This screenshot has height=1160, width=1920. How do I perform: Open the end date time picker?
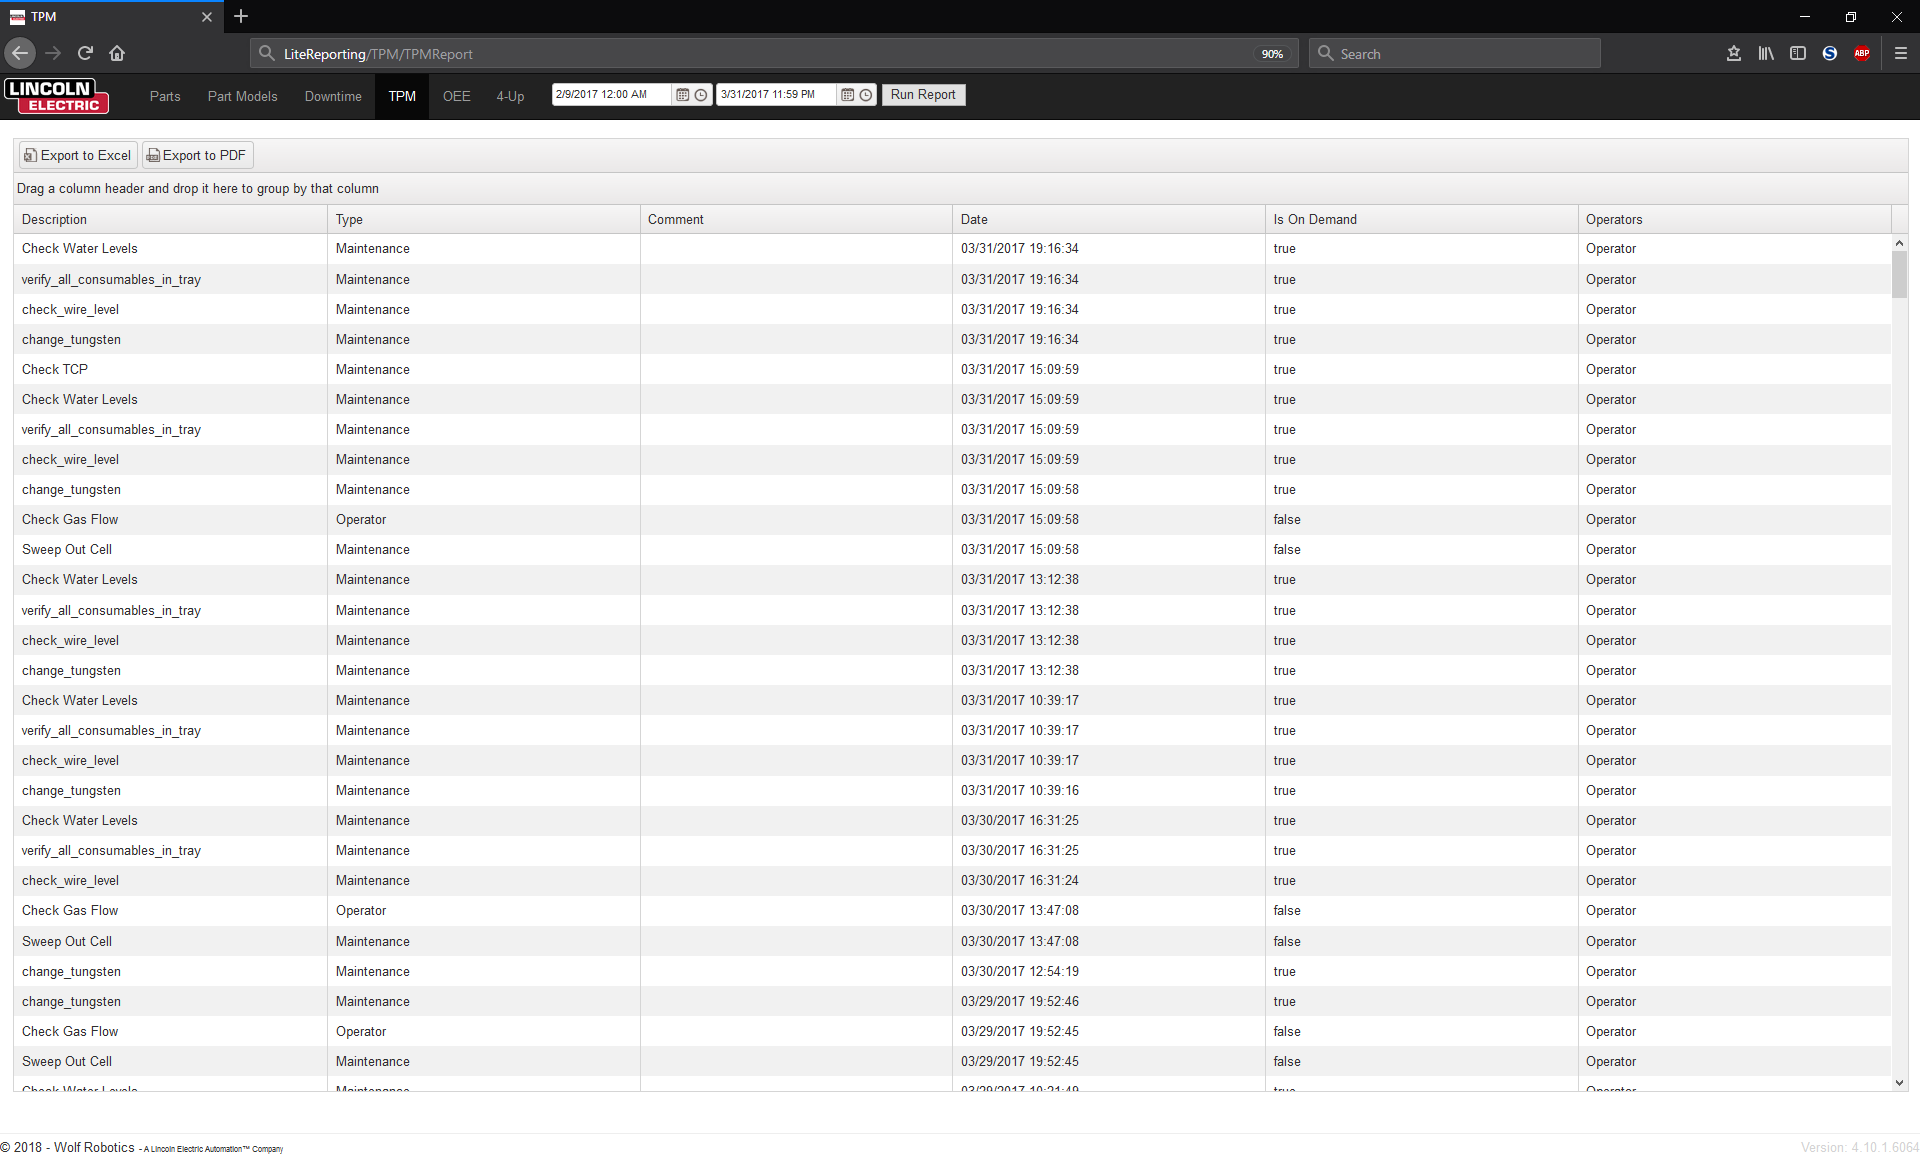[866, 95]
